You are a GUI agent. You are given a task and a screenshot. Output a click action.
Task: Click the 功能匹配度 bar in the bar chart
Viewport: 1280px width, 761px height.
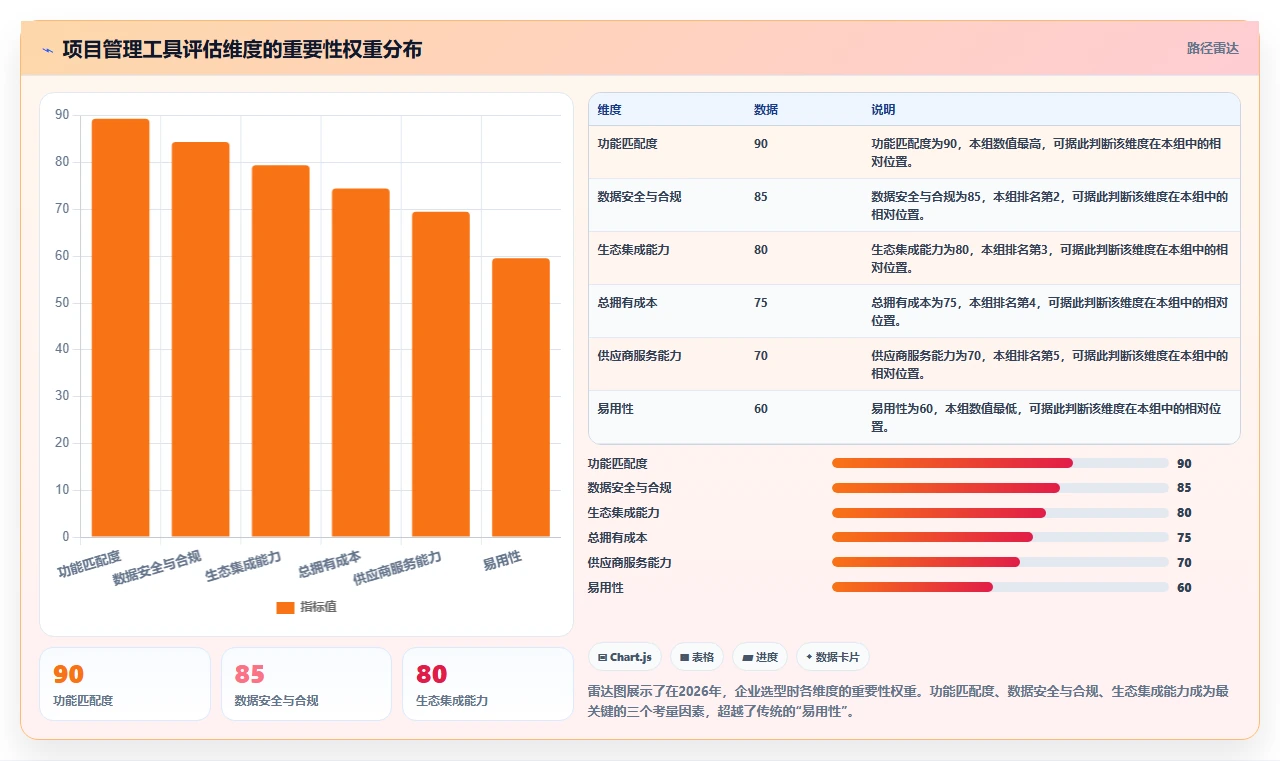pyautogui.click(x=121, y=328)
